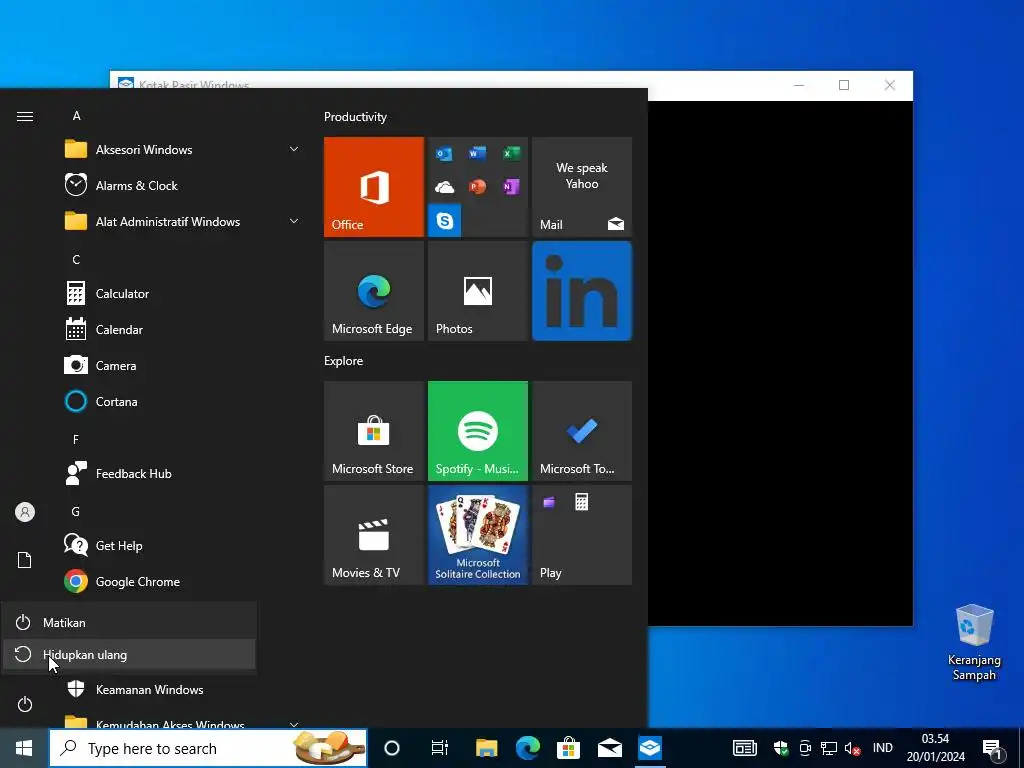Jump to letter G section header
The height and width of the screenshot is (768, 1024).
(x=76, y=511)
